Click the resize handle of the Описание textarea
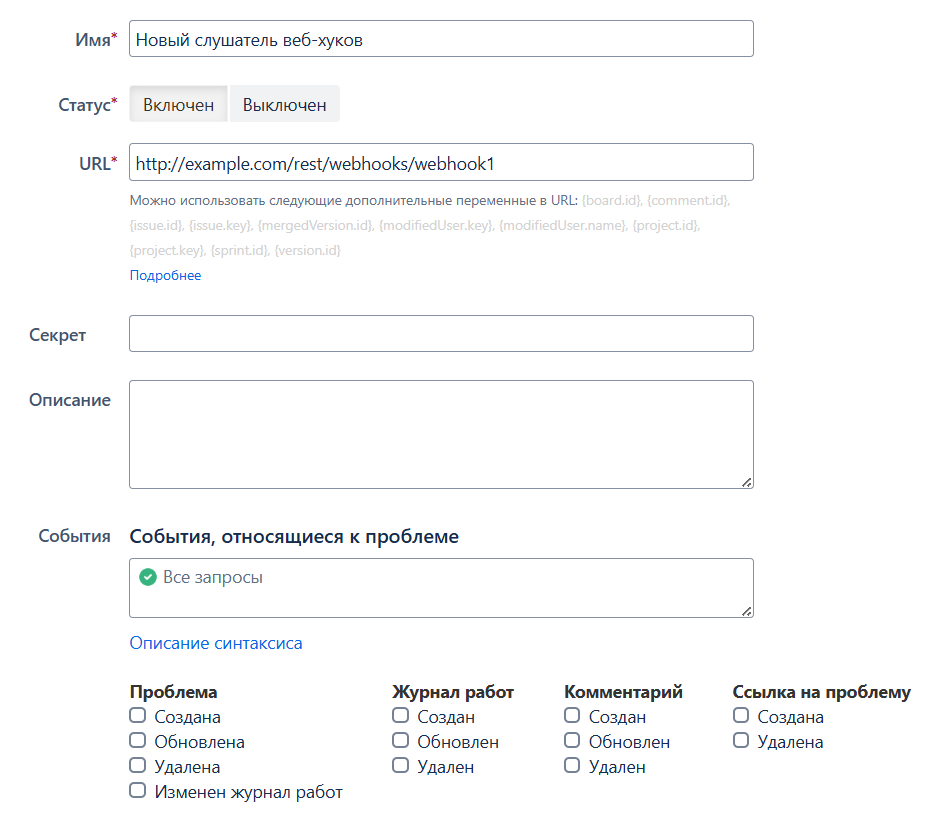The width and height of the screenshot is (941, 821). point(747,483)
